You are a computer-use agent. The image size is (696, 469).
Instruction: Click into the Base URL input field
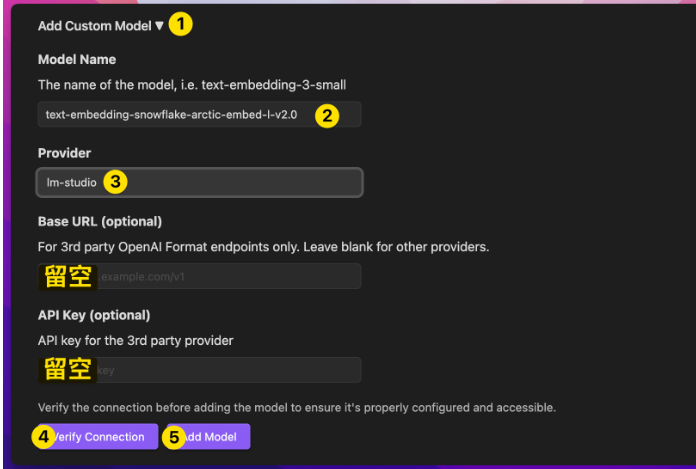click(x=228, y=276)
